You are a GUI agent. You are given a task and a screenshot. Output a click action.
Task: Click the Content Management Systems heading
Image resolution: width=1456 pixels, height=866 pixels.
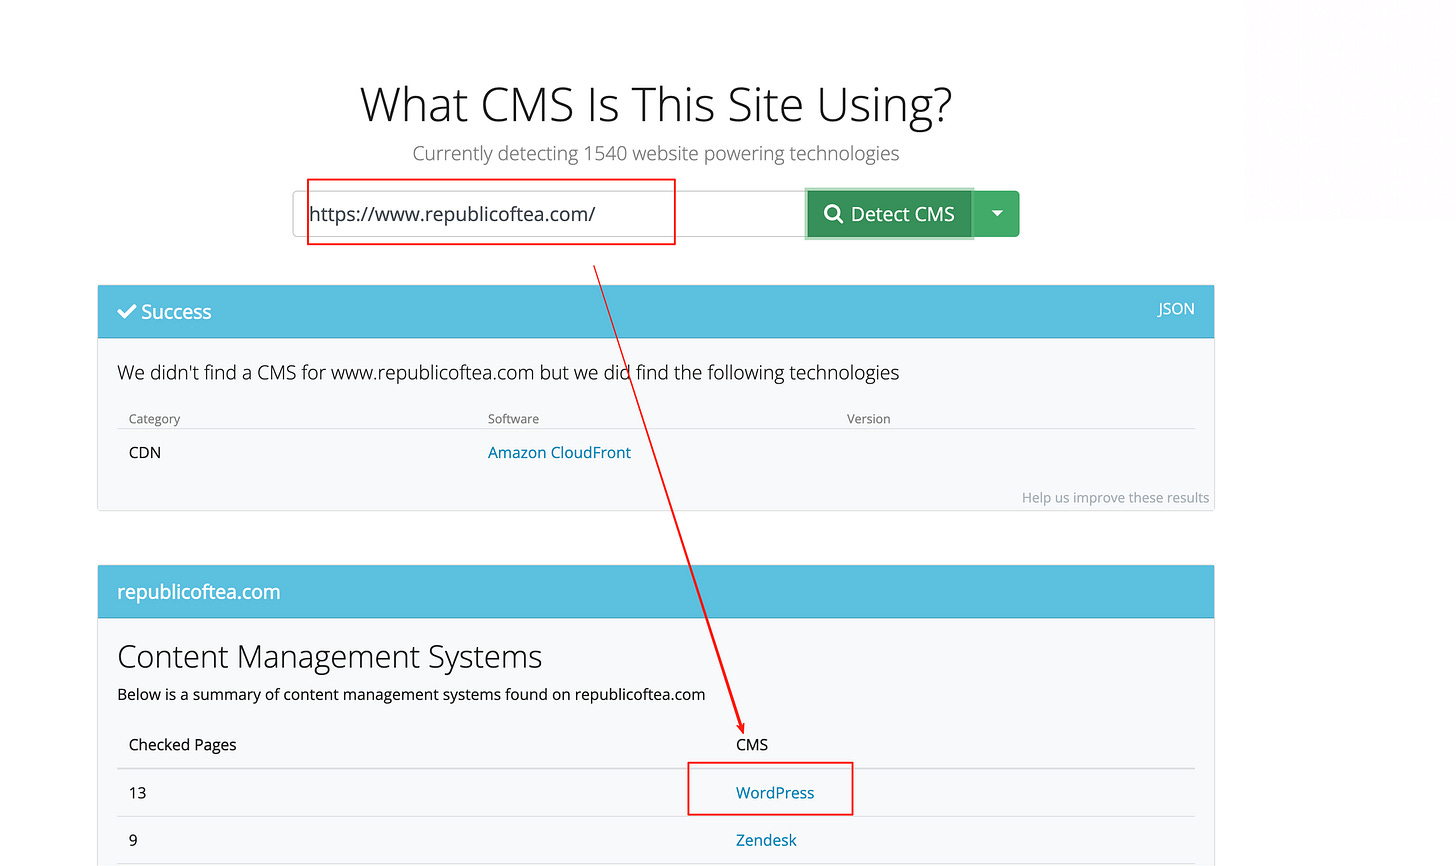[x=330, y=657]
